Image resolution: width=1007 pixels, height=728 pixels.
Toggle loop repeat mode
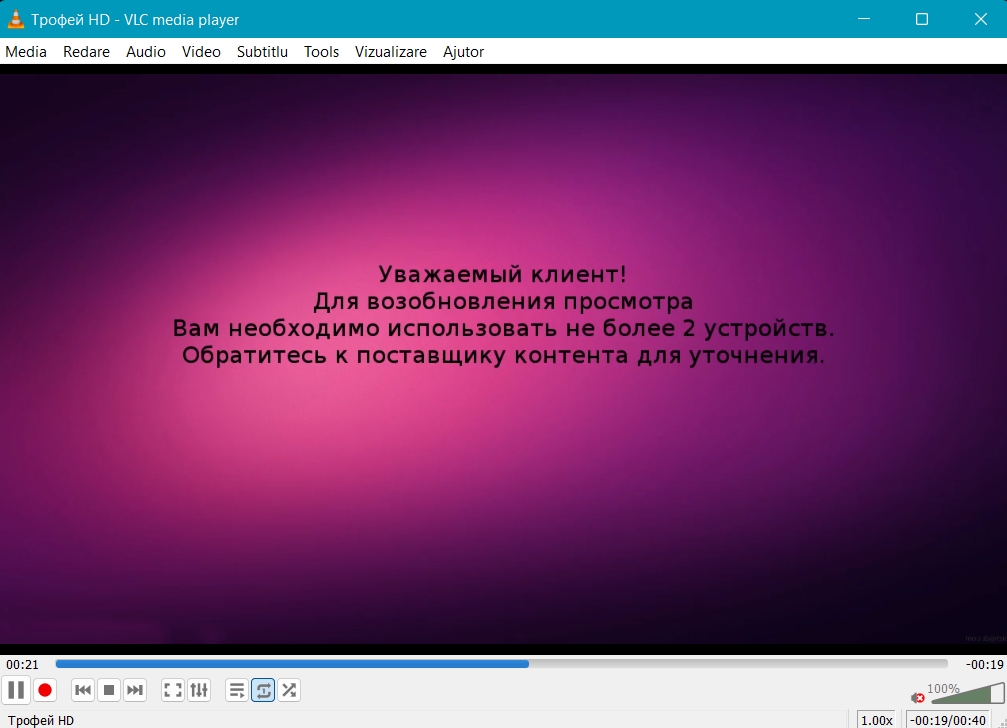coord(263,690)
